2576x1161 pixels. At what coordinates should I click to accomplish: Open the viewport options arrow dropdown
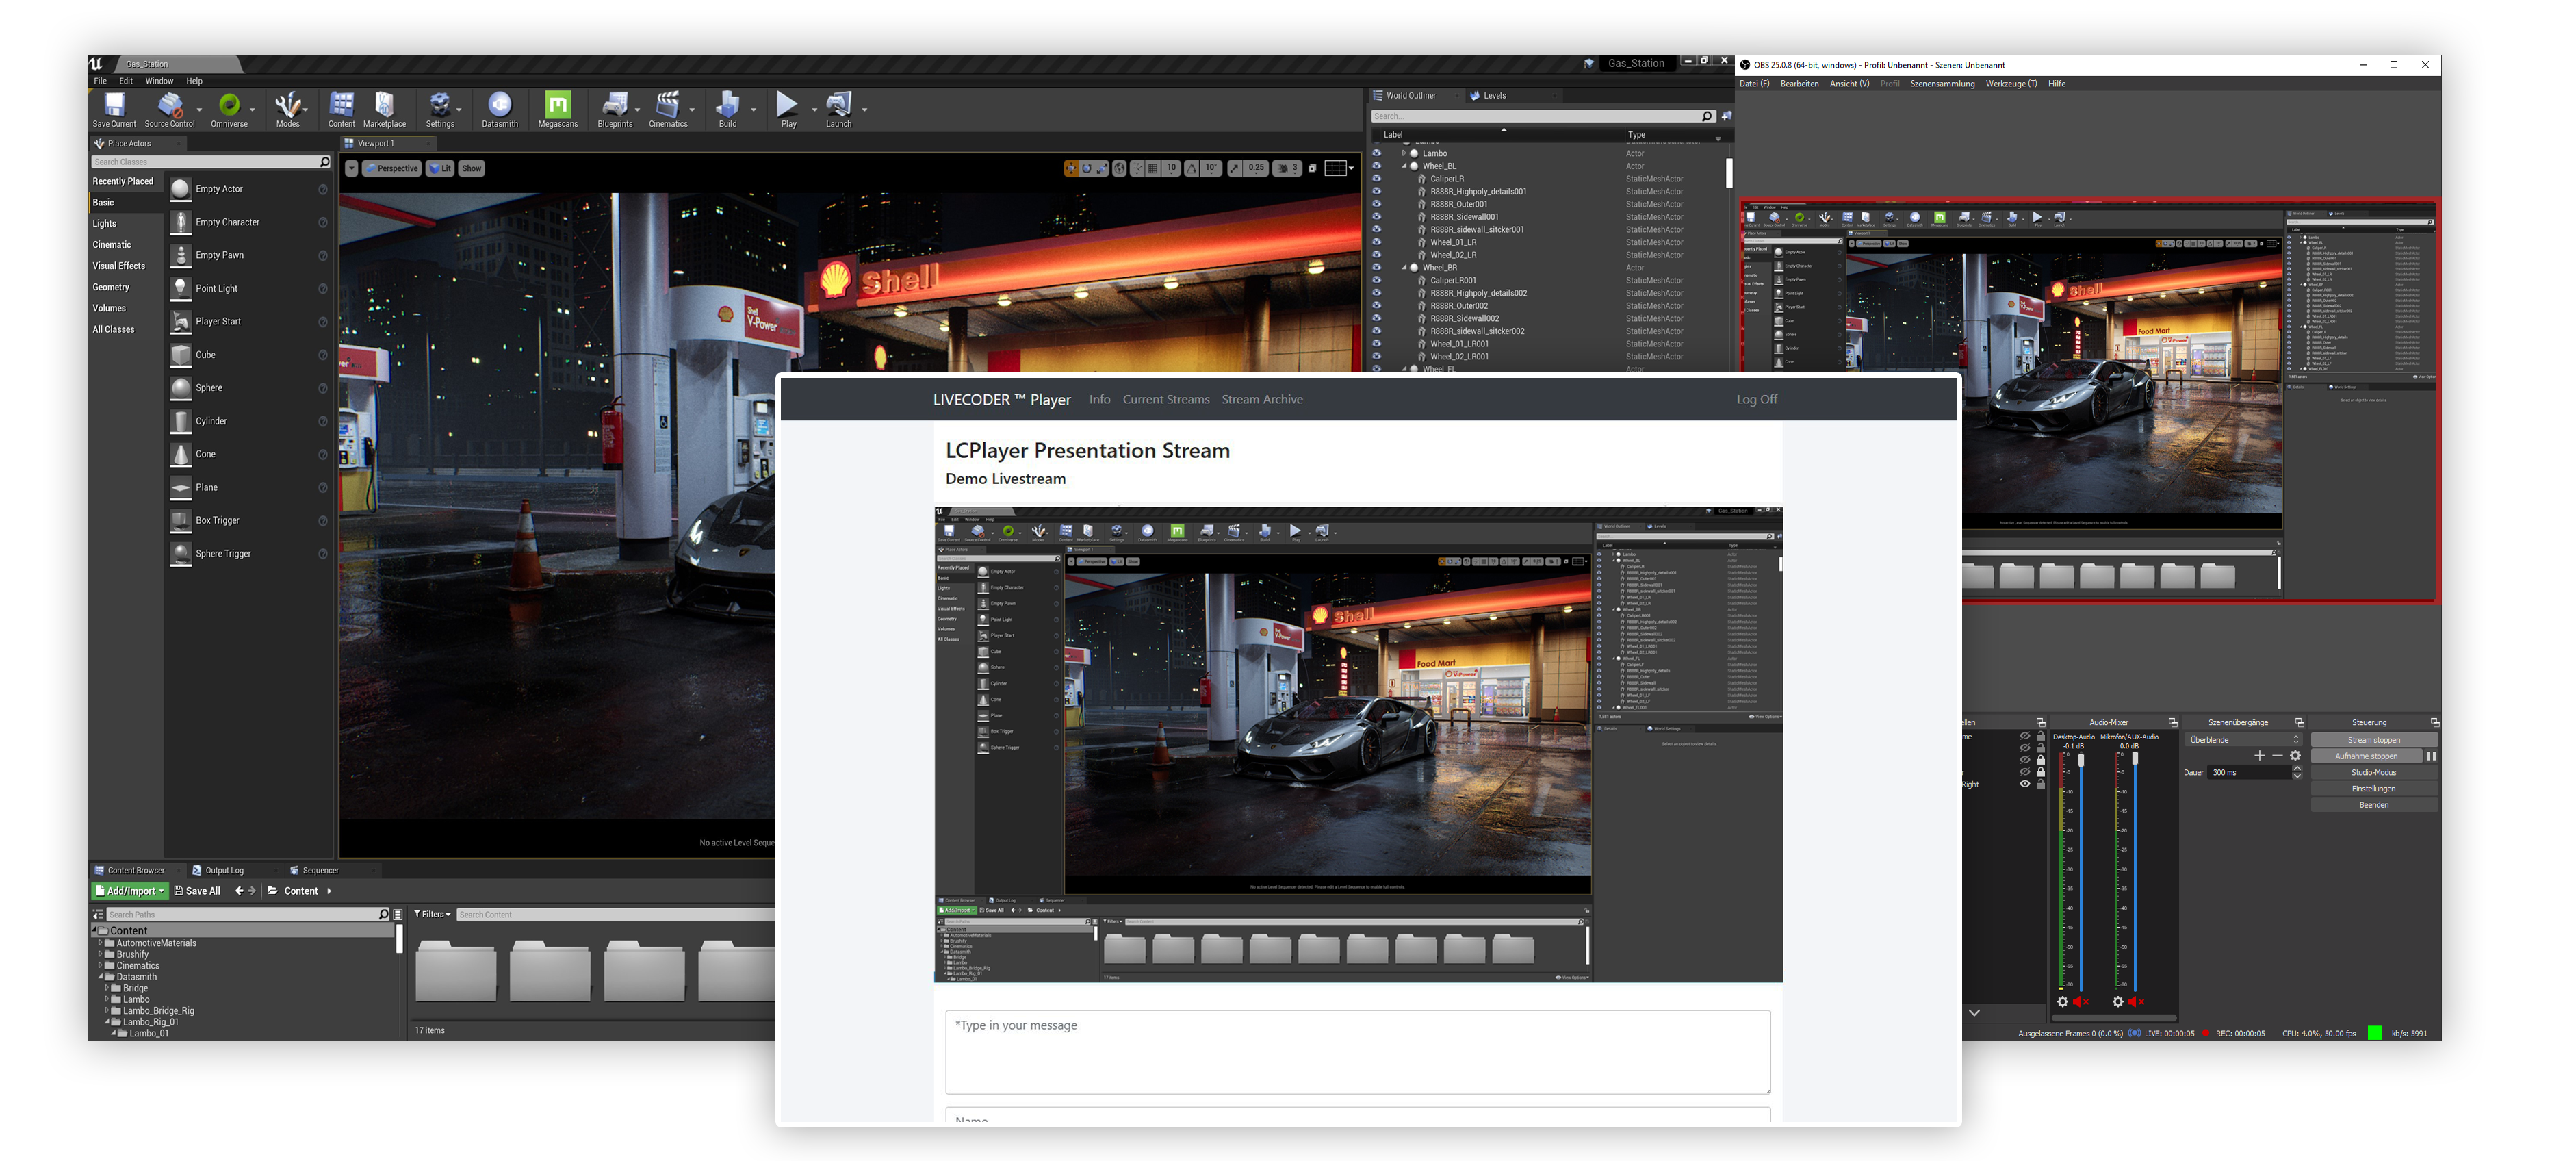[x=352, y=168]
